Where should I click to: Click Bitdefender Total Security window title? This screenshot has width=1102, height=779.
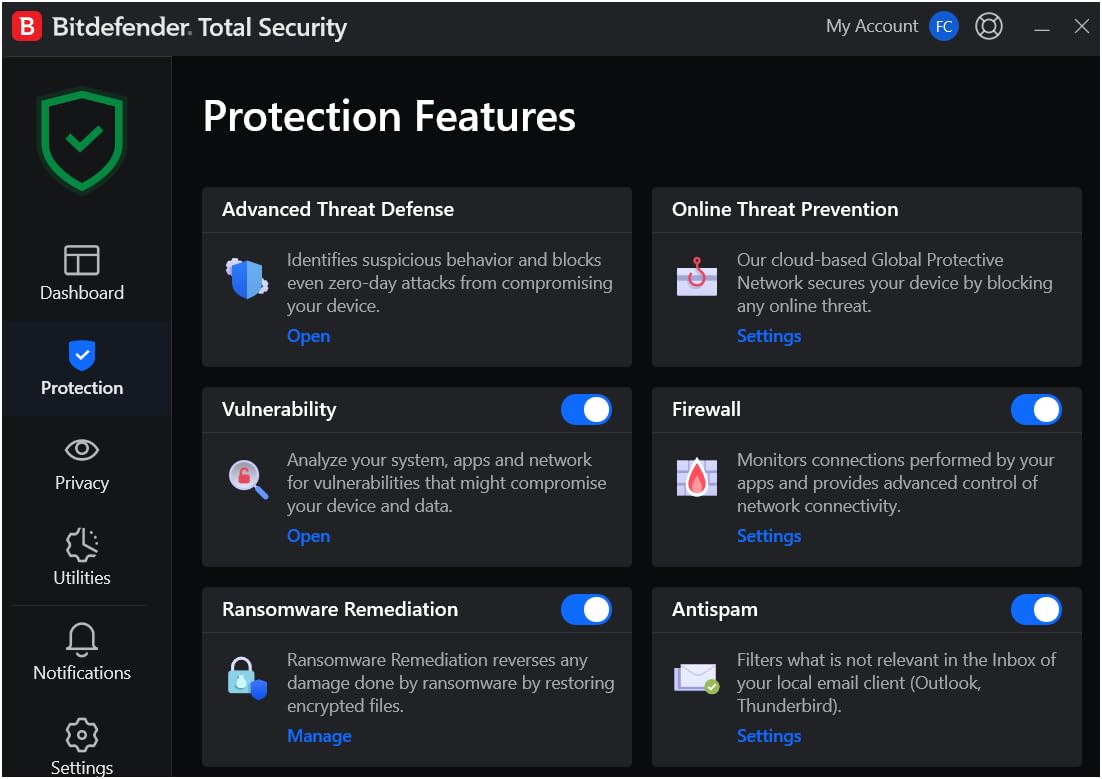pyautogui.click(x=200, y=27)
